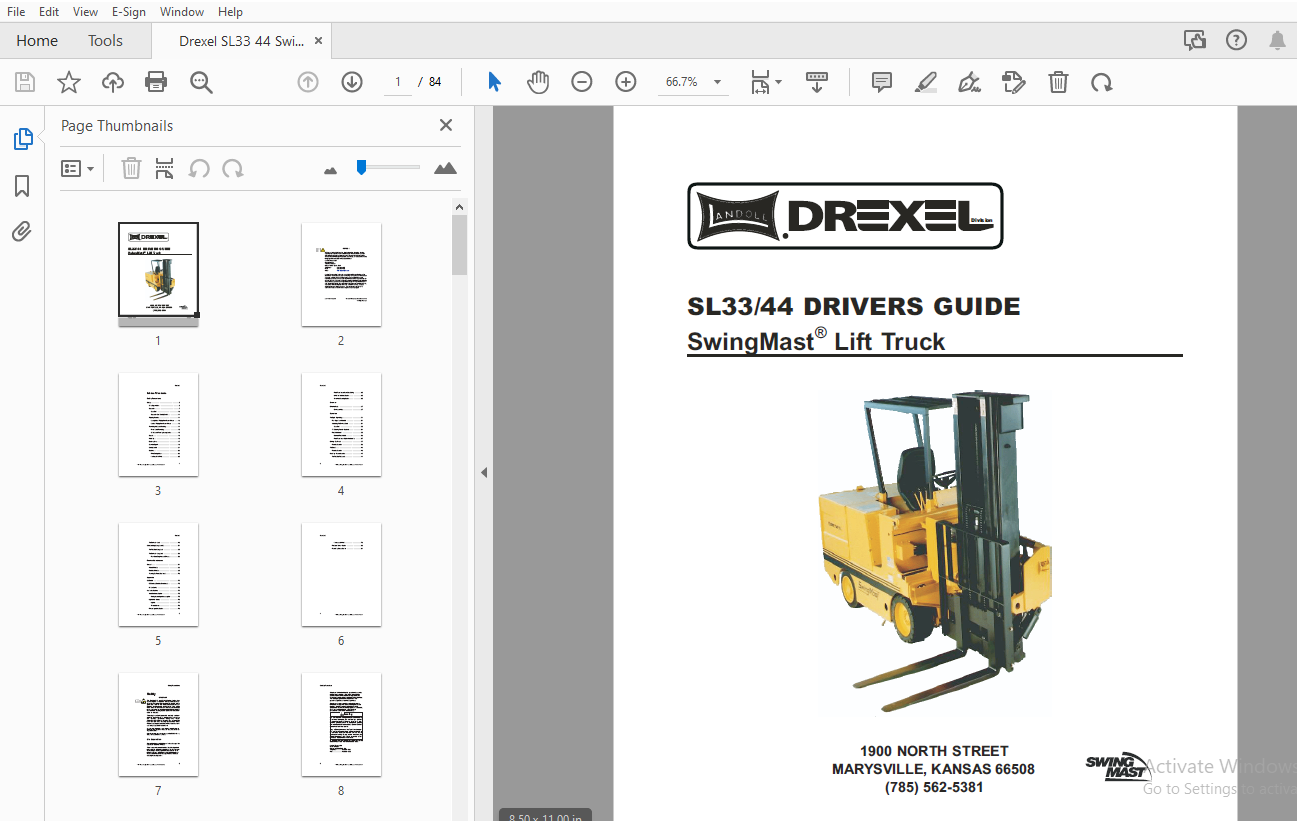Open thumbnails panel options dropdown

[78, 168]
